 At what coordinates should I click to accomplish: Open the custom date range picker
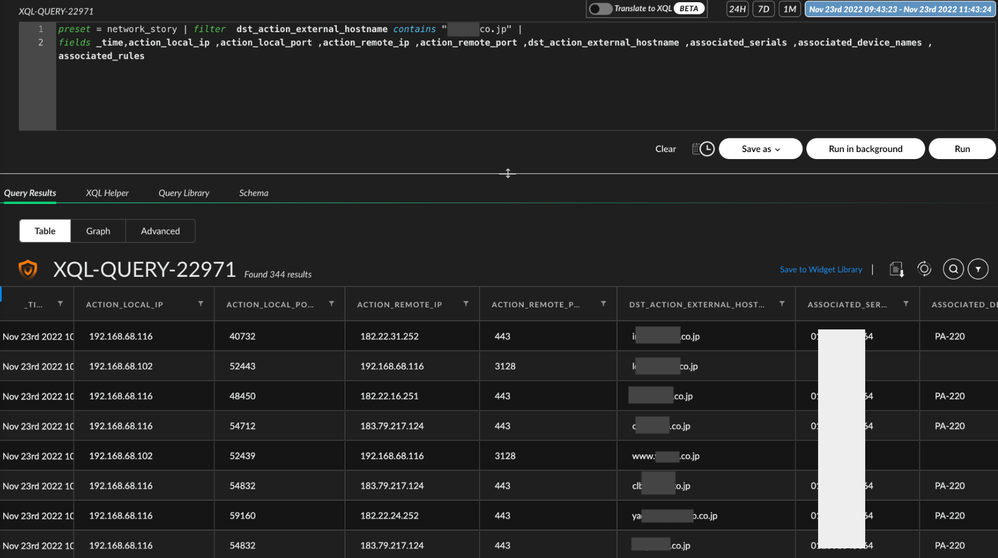(x=899, y=9)
